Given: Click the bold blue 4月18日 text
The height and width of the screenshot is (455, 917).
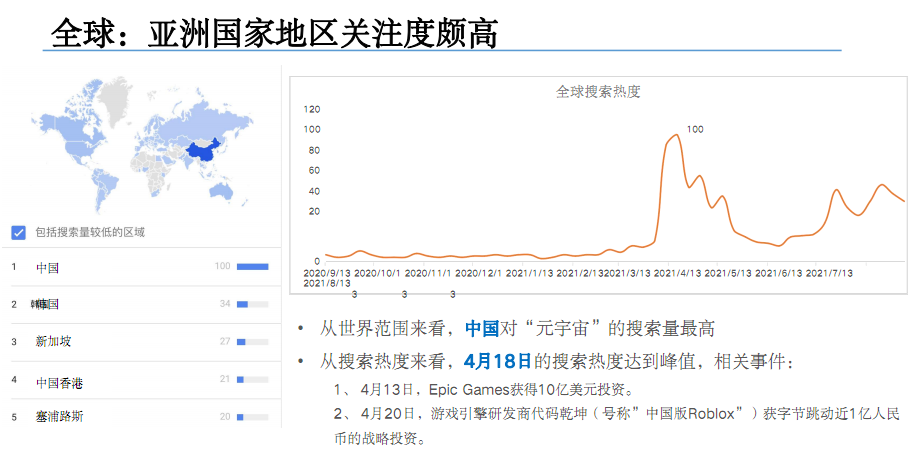Looking at the screenshot, I should pyautogui.click(x=497, y=359).
